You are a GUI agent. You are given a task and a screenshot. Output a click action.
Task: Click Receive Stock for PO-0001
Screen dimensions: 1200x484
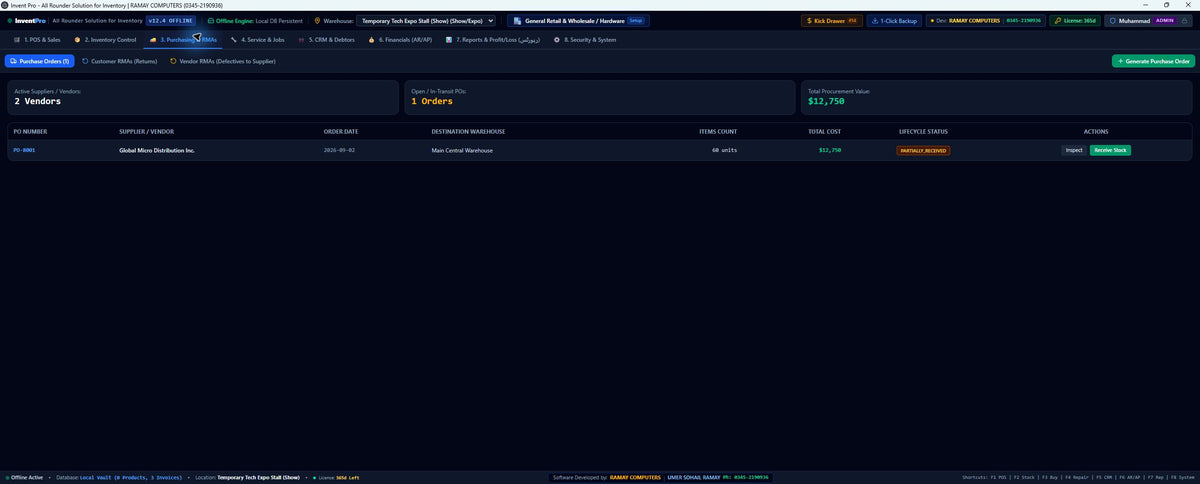(x=1110, y=150)
